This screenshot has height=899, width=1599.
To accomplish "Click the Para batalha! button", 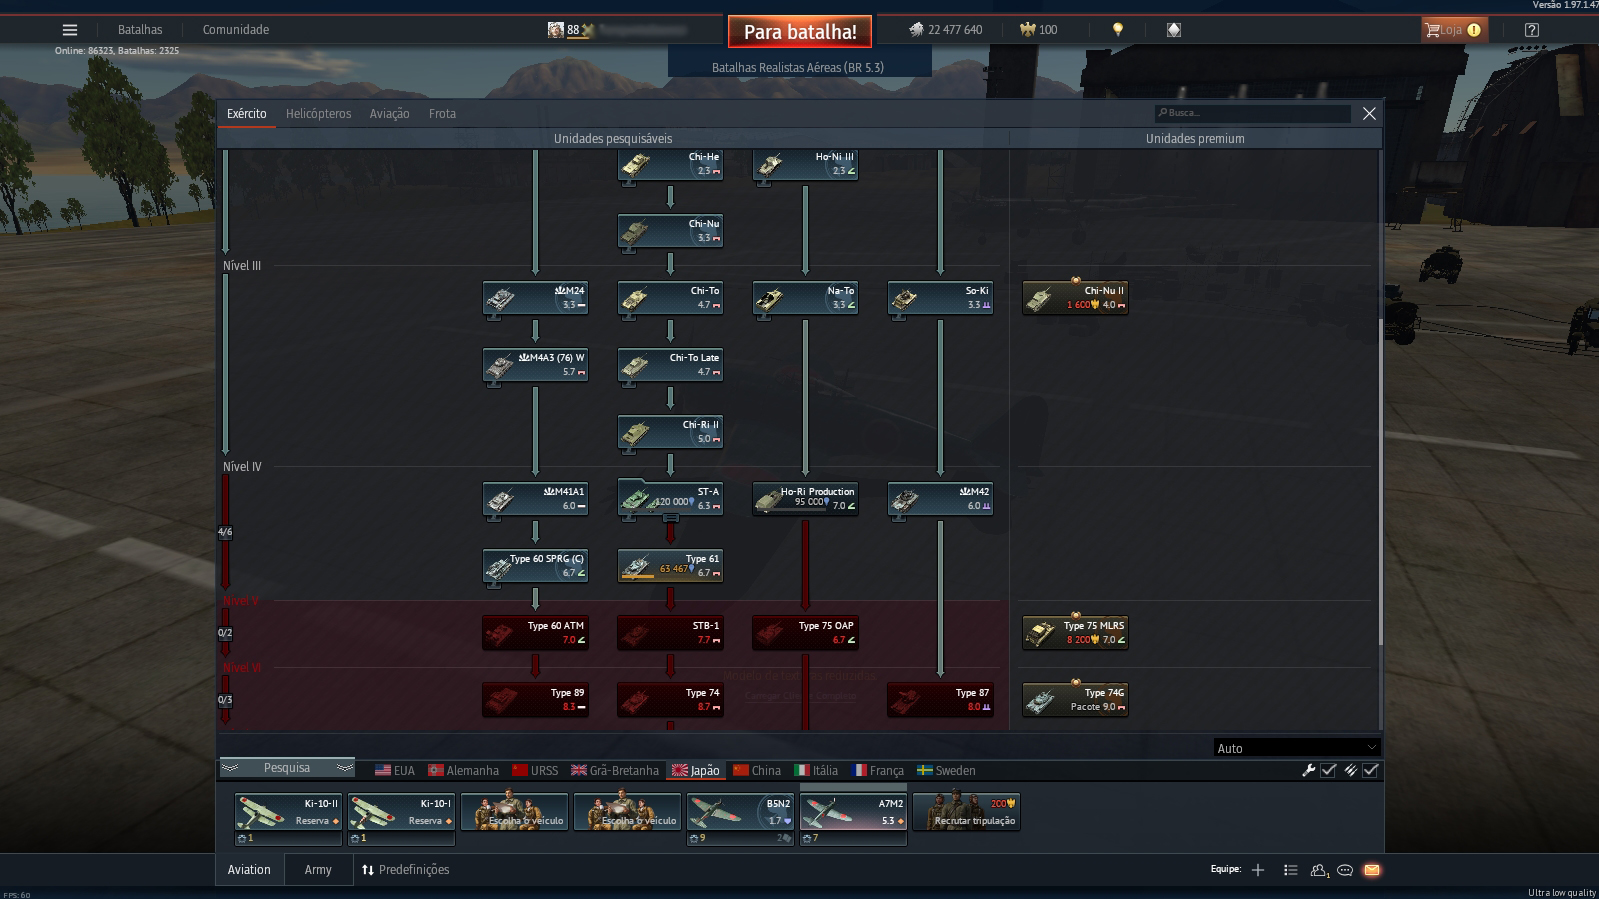I will click(800, 32).
